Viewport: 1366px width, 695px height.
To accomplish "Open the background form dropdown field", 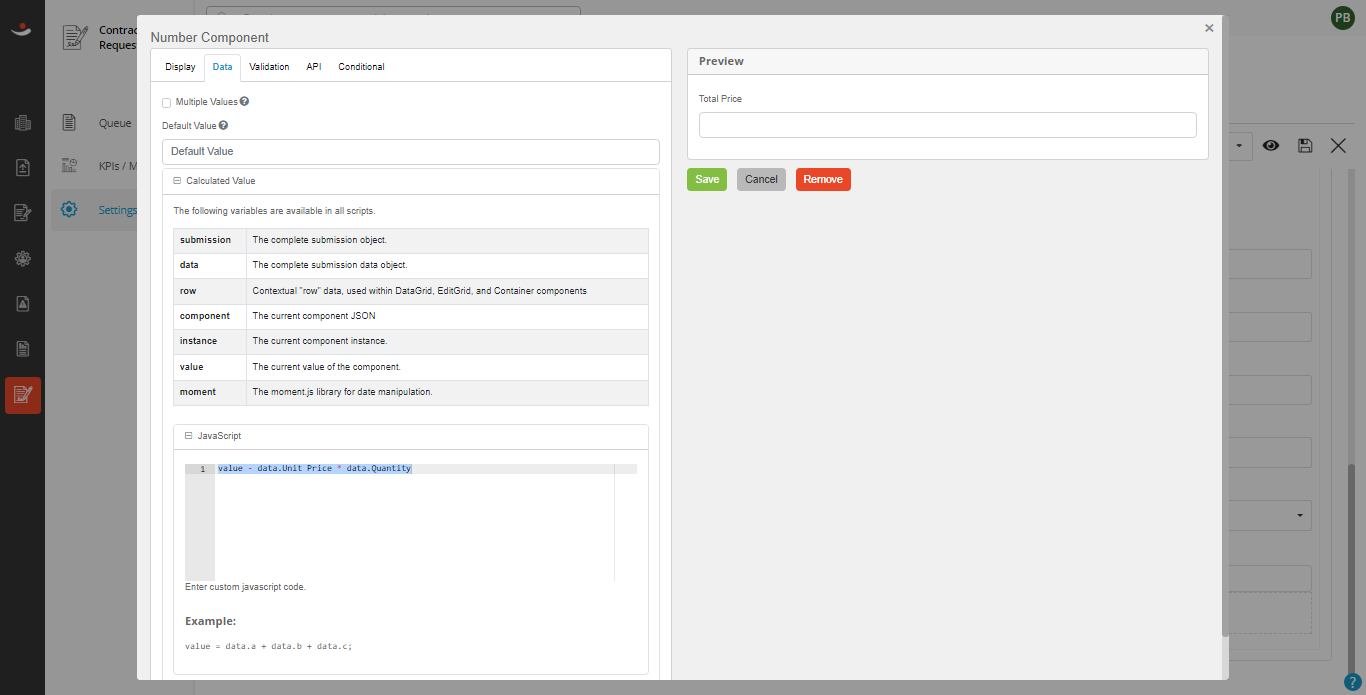I will click(x=1270, y=516).
